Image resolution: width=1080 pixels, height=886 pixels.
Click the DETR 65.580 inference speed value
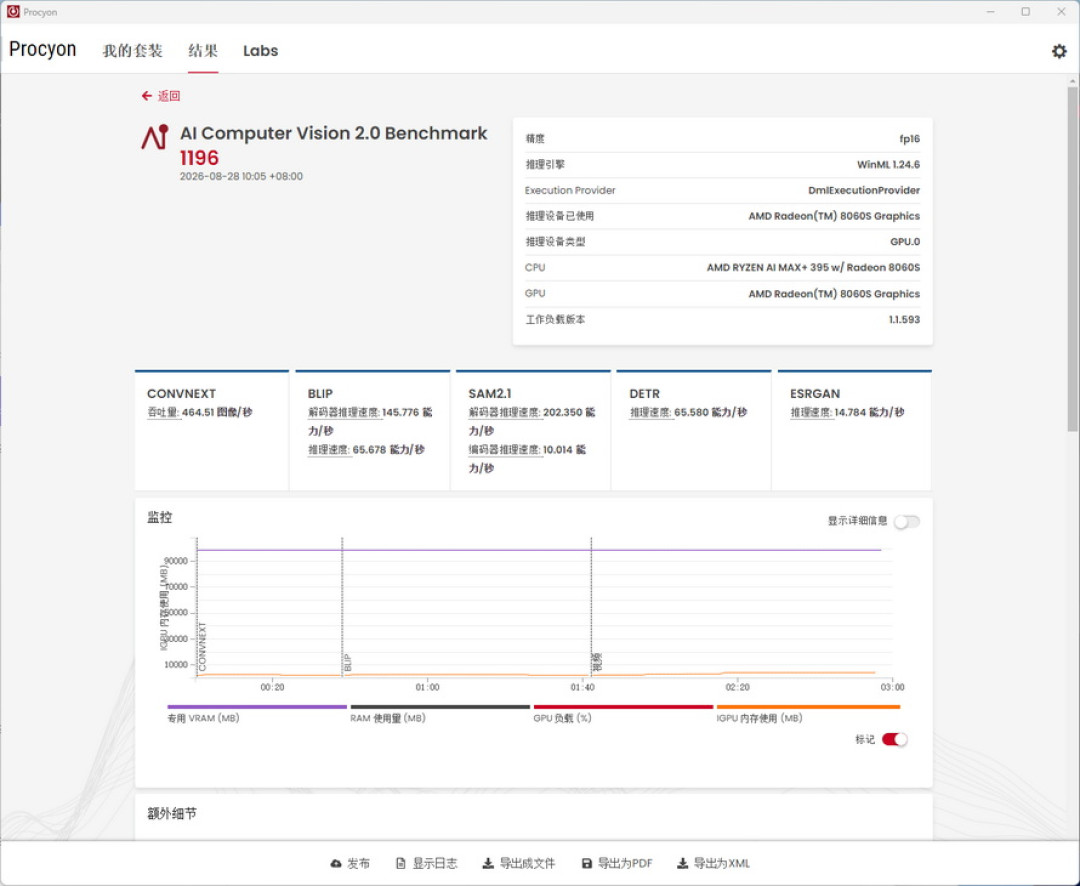[x=710, y=412]
